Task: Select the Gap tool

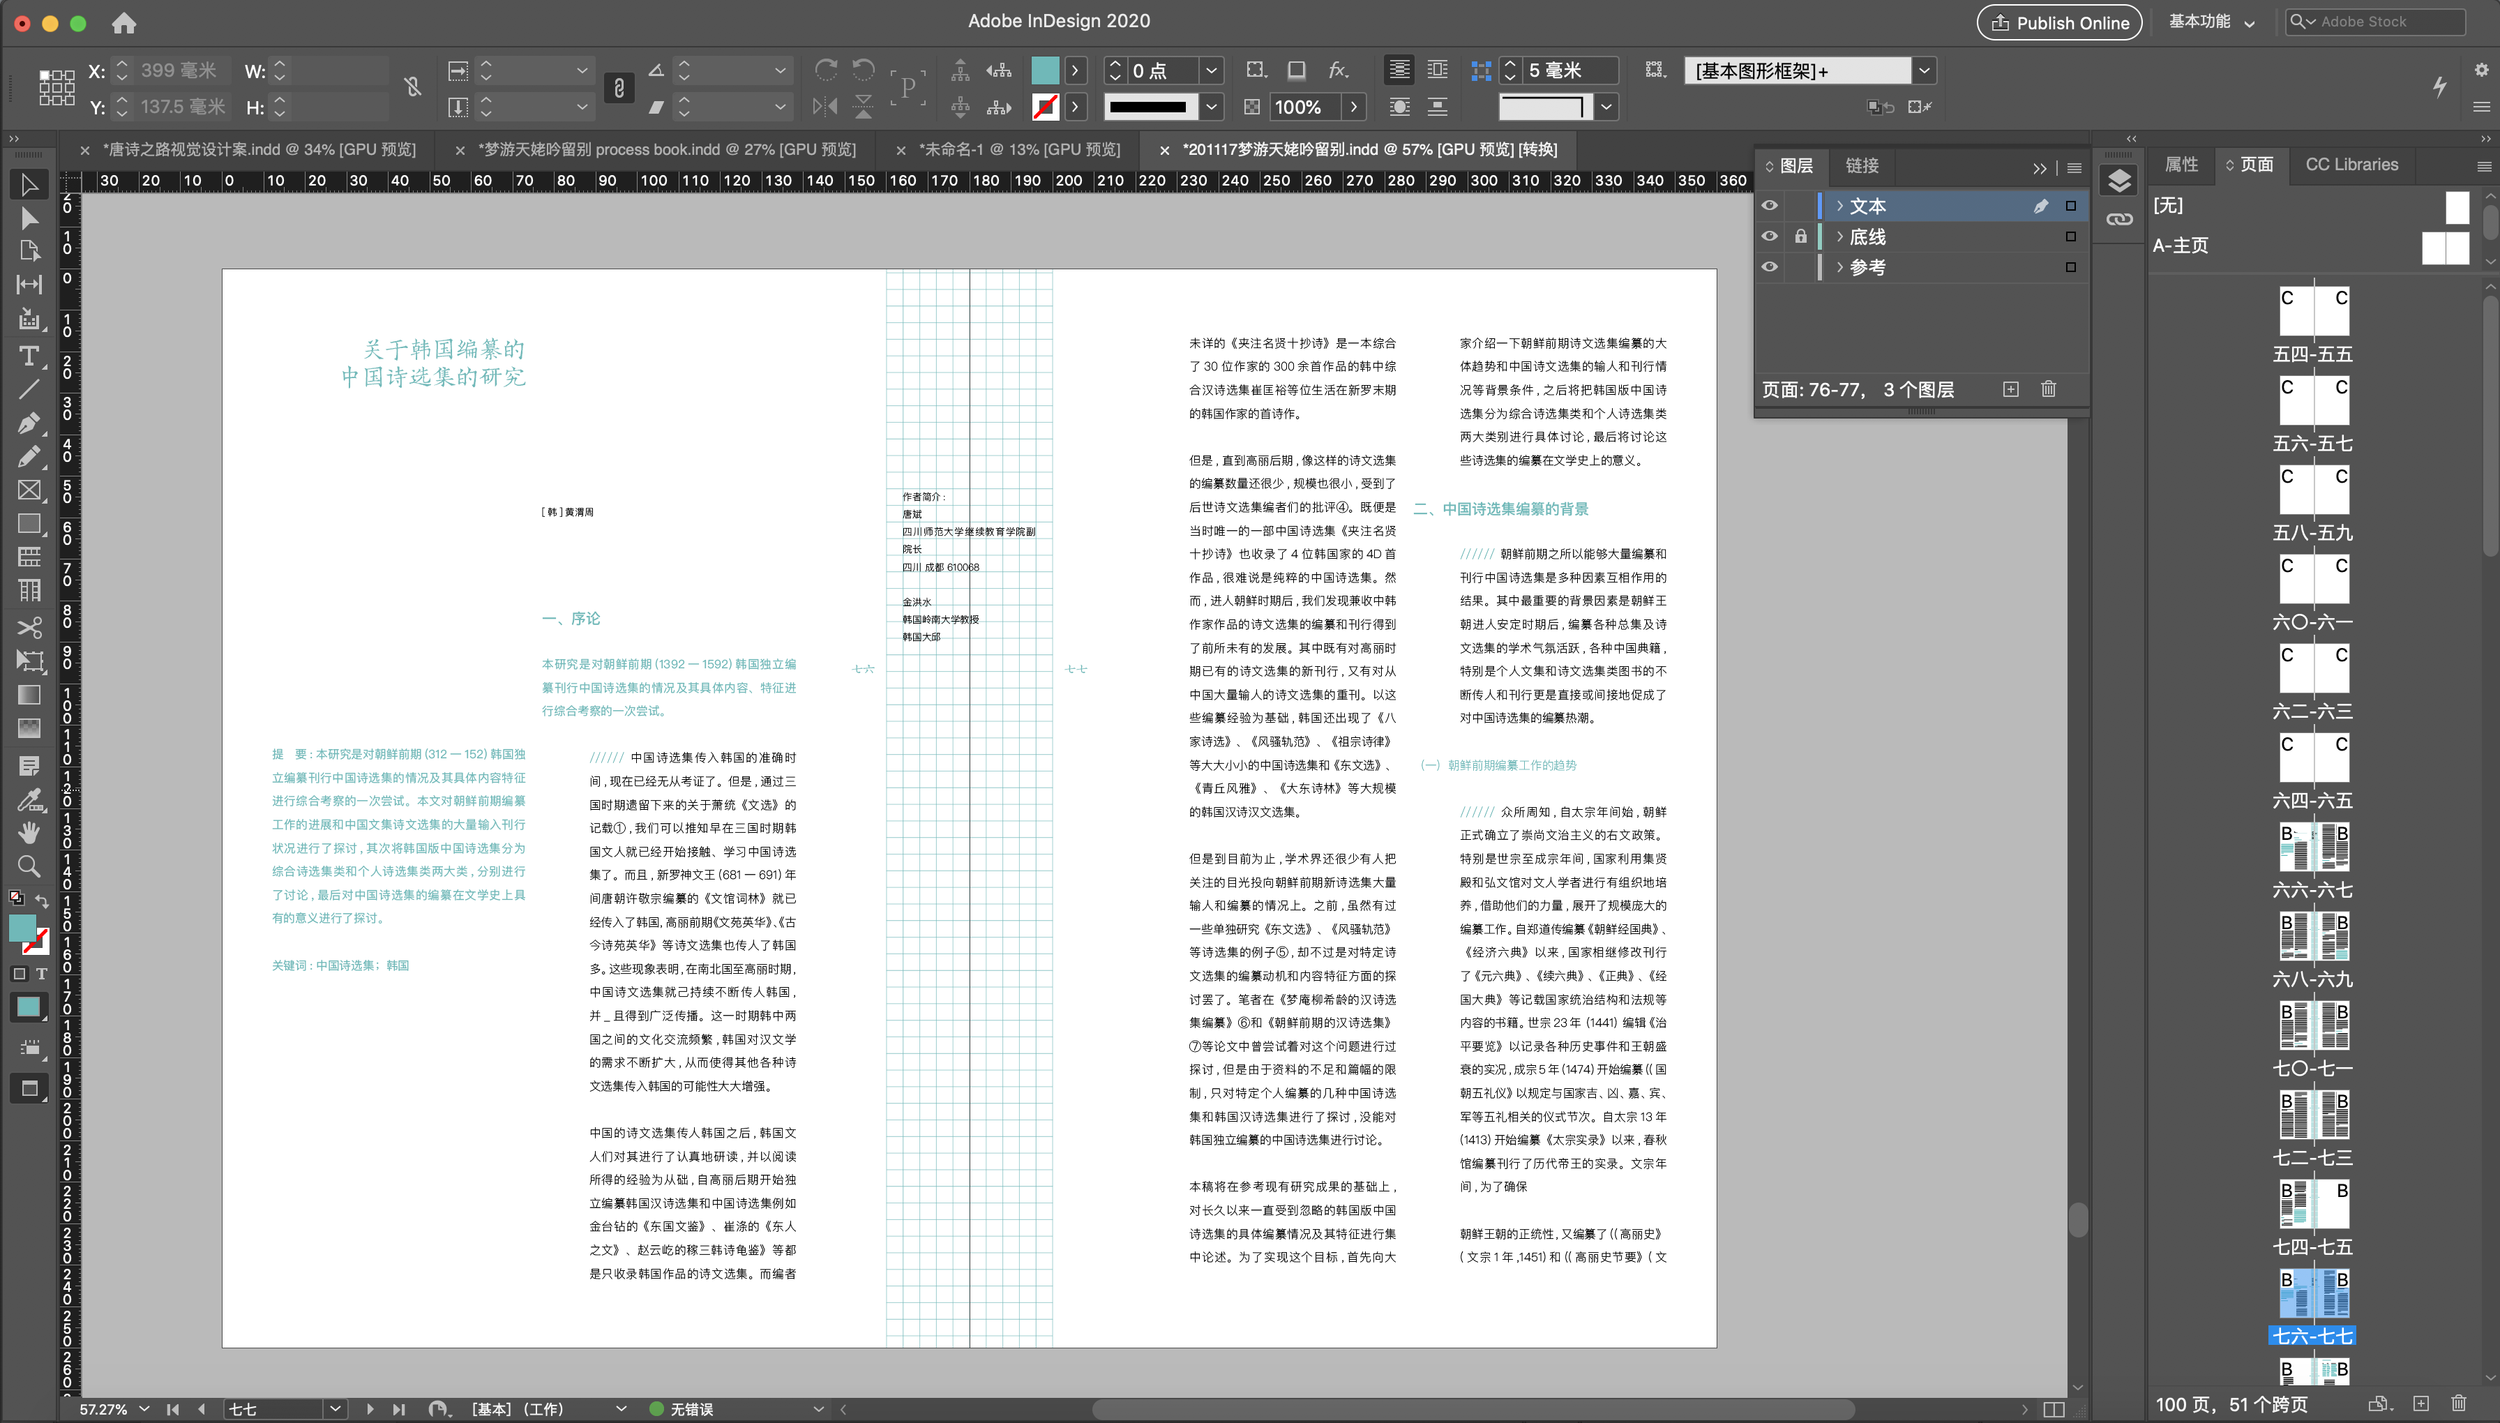Action: click(29, 285)
